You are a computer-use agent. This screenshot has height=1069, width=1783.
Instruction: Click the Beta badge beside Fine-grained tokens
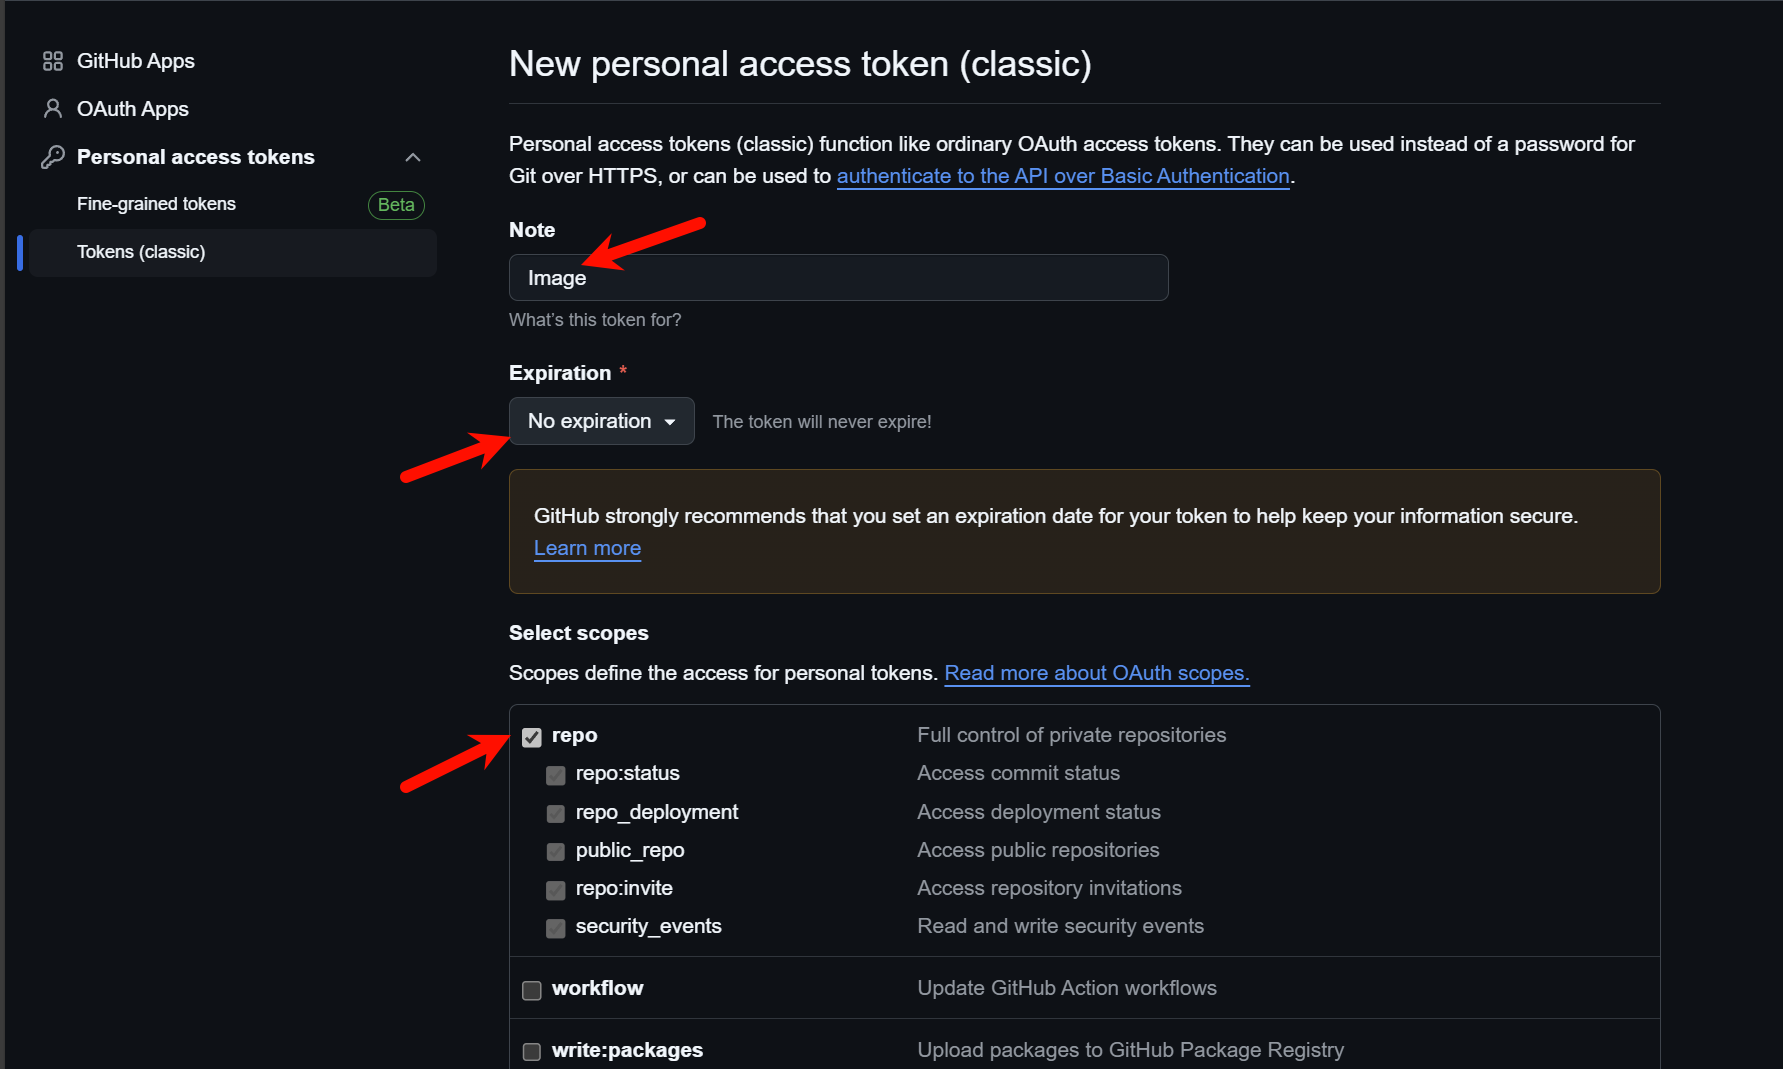pos(396,205)
